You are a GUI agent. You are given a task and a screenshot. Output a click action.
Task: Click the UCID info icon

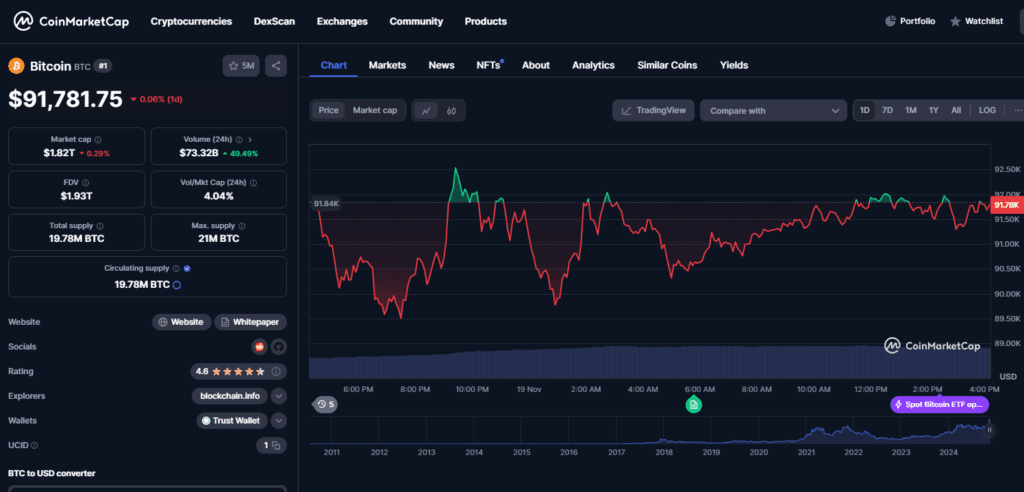[34, 446]
